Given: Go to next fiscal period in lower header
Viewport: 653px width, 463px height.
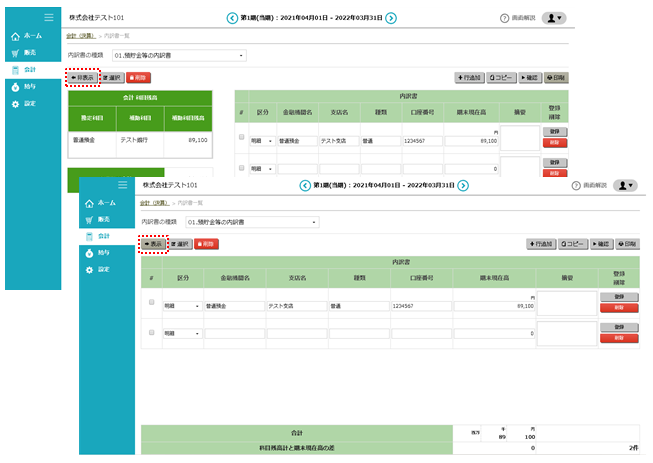Looking at the screenshot, I should click(x=463, y=185).
